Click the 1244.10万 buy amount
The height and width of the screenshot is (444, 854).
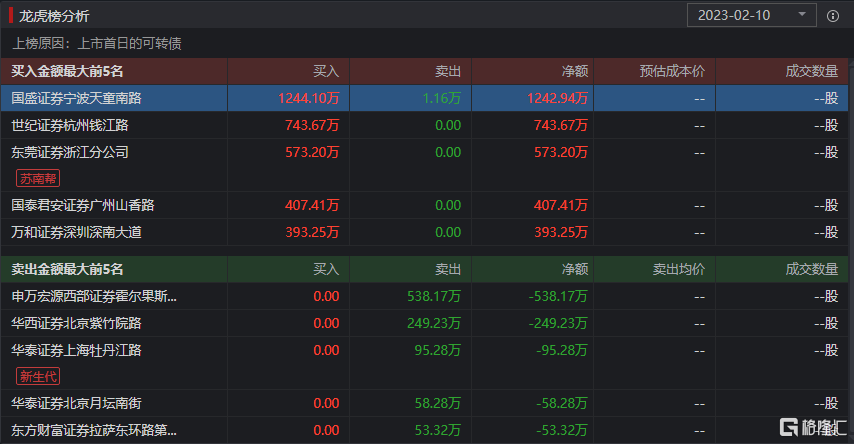308,98
